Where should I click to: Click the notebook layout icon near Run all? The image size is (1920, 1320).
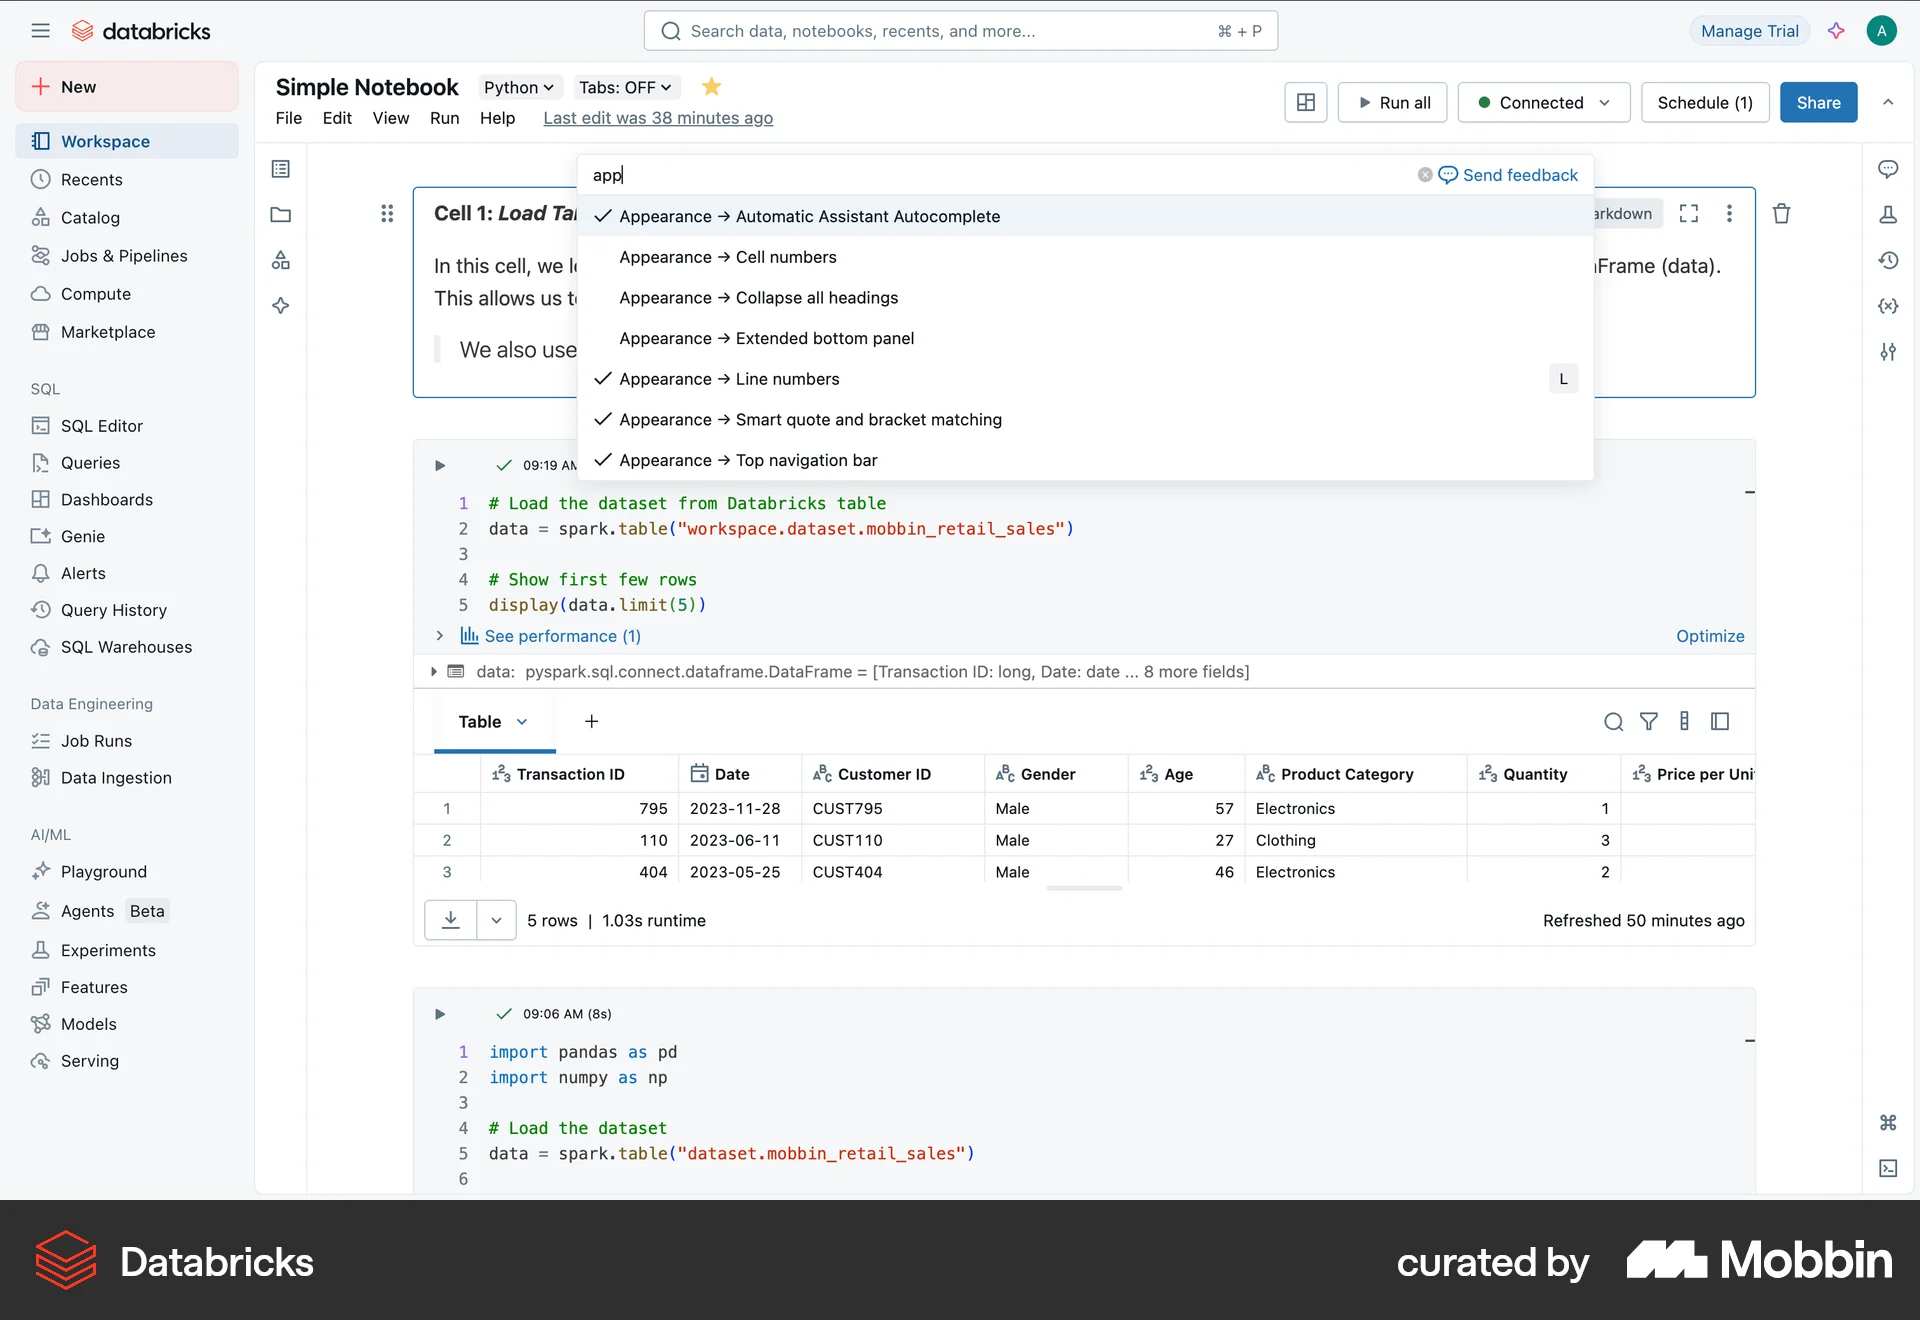(x=1305, y=102)
